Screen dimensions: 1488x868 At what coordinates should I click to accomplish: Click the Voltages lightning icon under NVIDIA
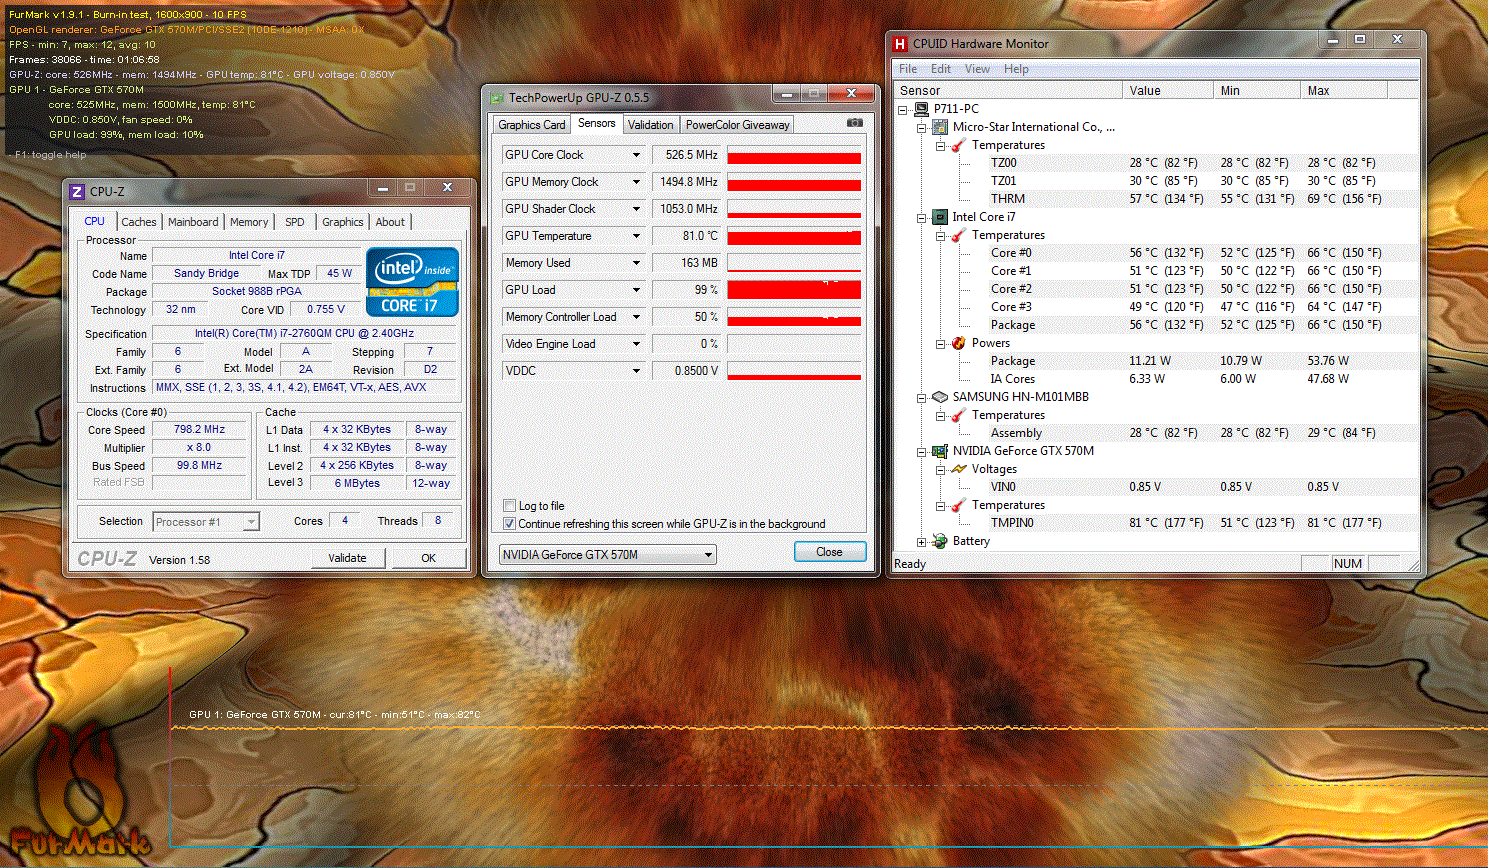click(x=959, y=469)
